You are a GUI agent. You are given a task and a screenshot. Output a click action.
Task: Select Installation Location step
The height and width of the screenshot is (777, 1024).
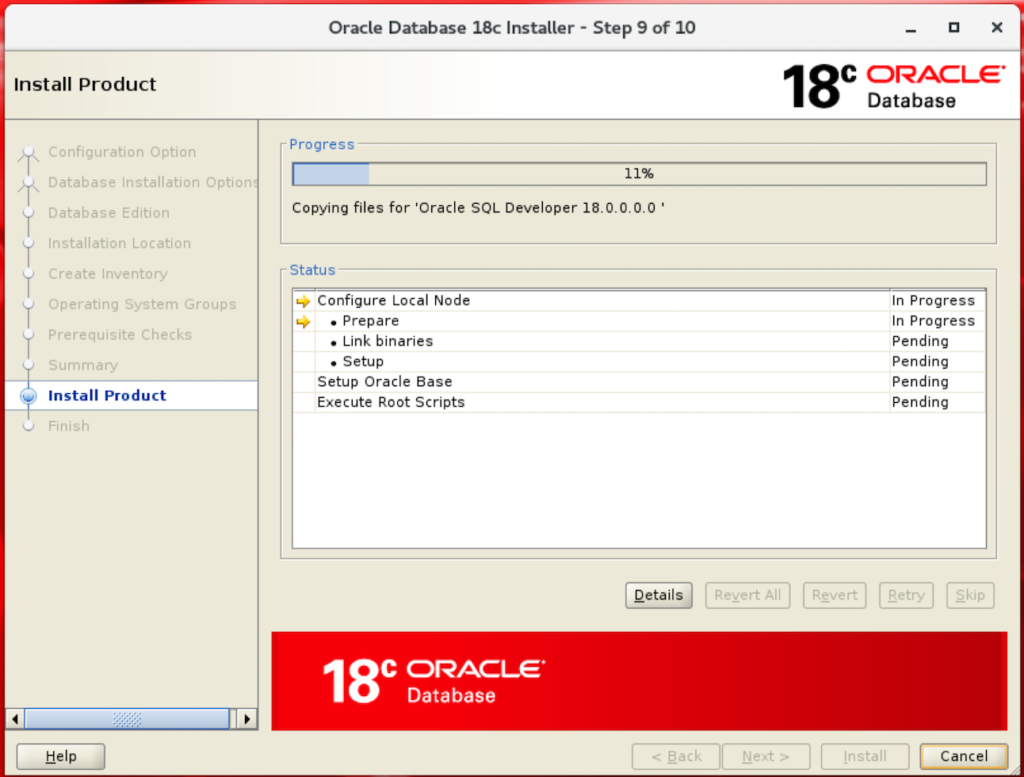(x=120, y=243)
